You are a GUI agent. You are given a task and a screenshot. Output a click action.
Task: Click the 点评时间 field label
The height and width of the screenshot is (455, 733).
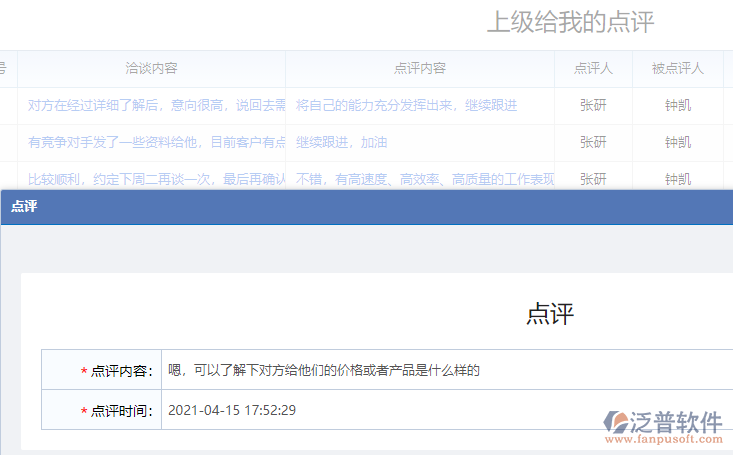click(122, 411)
